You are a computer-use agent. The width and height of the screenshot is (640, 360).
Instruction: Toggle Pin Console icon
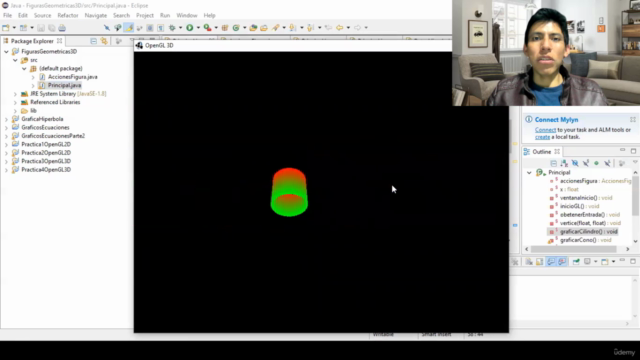[x=576, y=262]
